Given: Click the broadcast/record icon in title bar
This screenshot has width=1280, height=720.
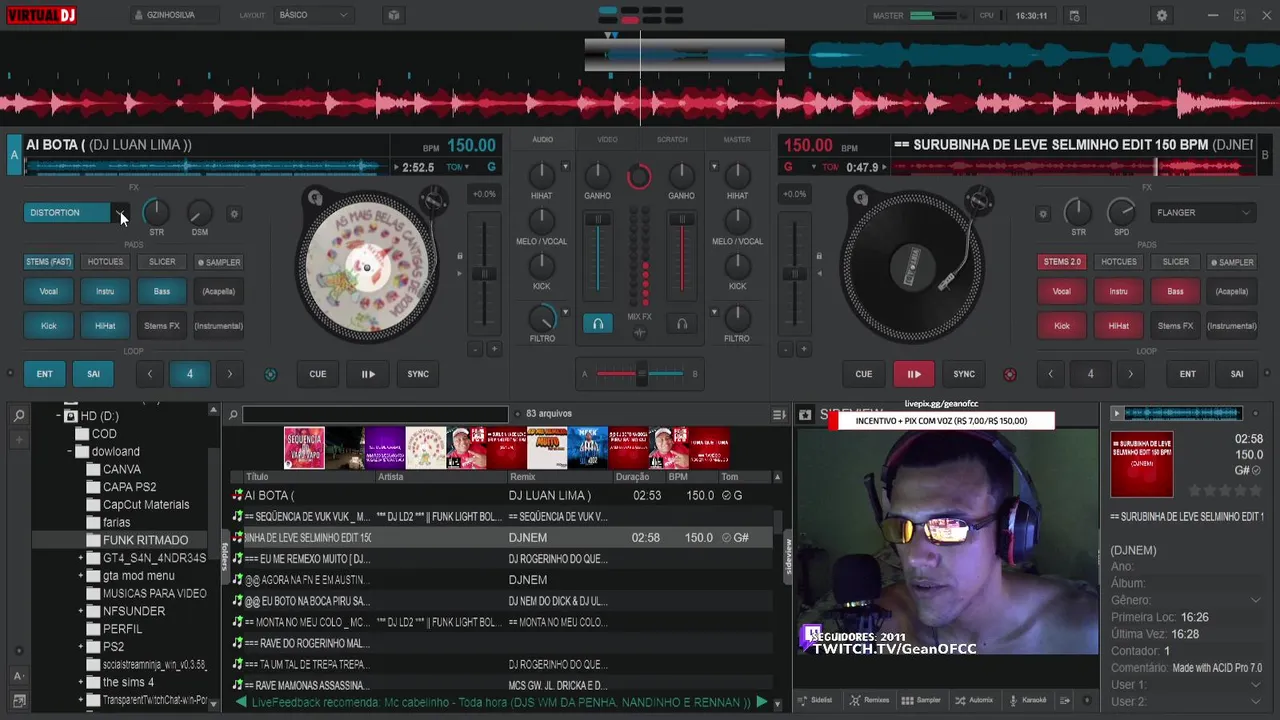Looking at the screenshot, I should pos(394,15).
